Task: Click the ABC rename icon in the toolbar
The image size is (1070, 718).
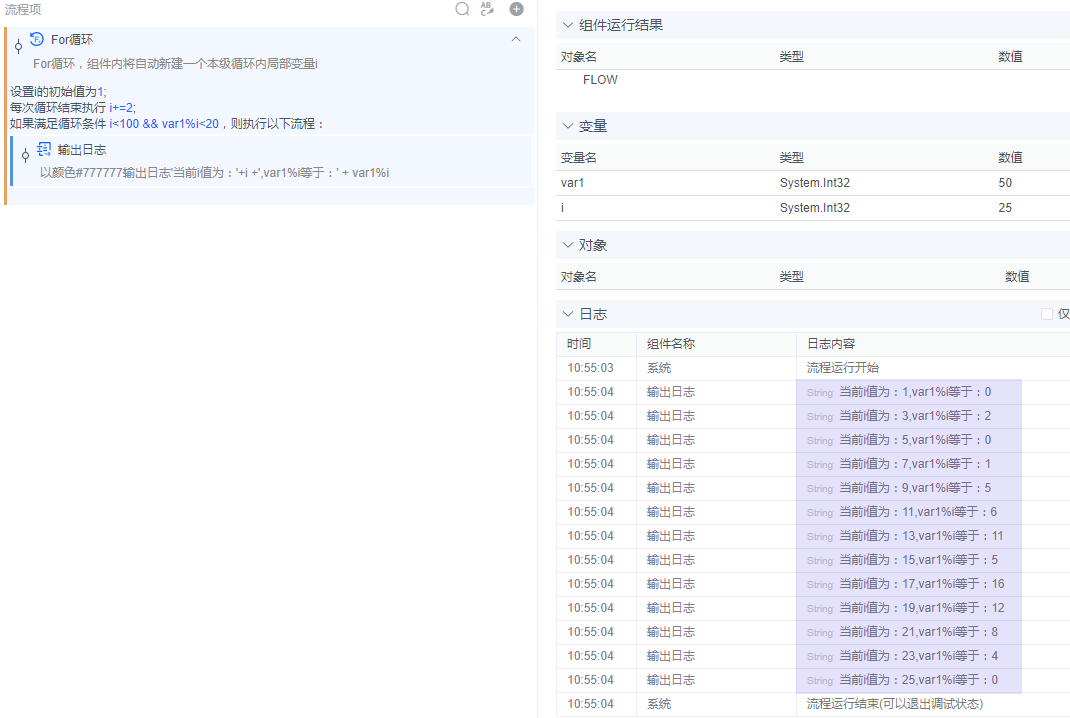Action: pyautogui.click(x=487, y=9)
